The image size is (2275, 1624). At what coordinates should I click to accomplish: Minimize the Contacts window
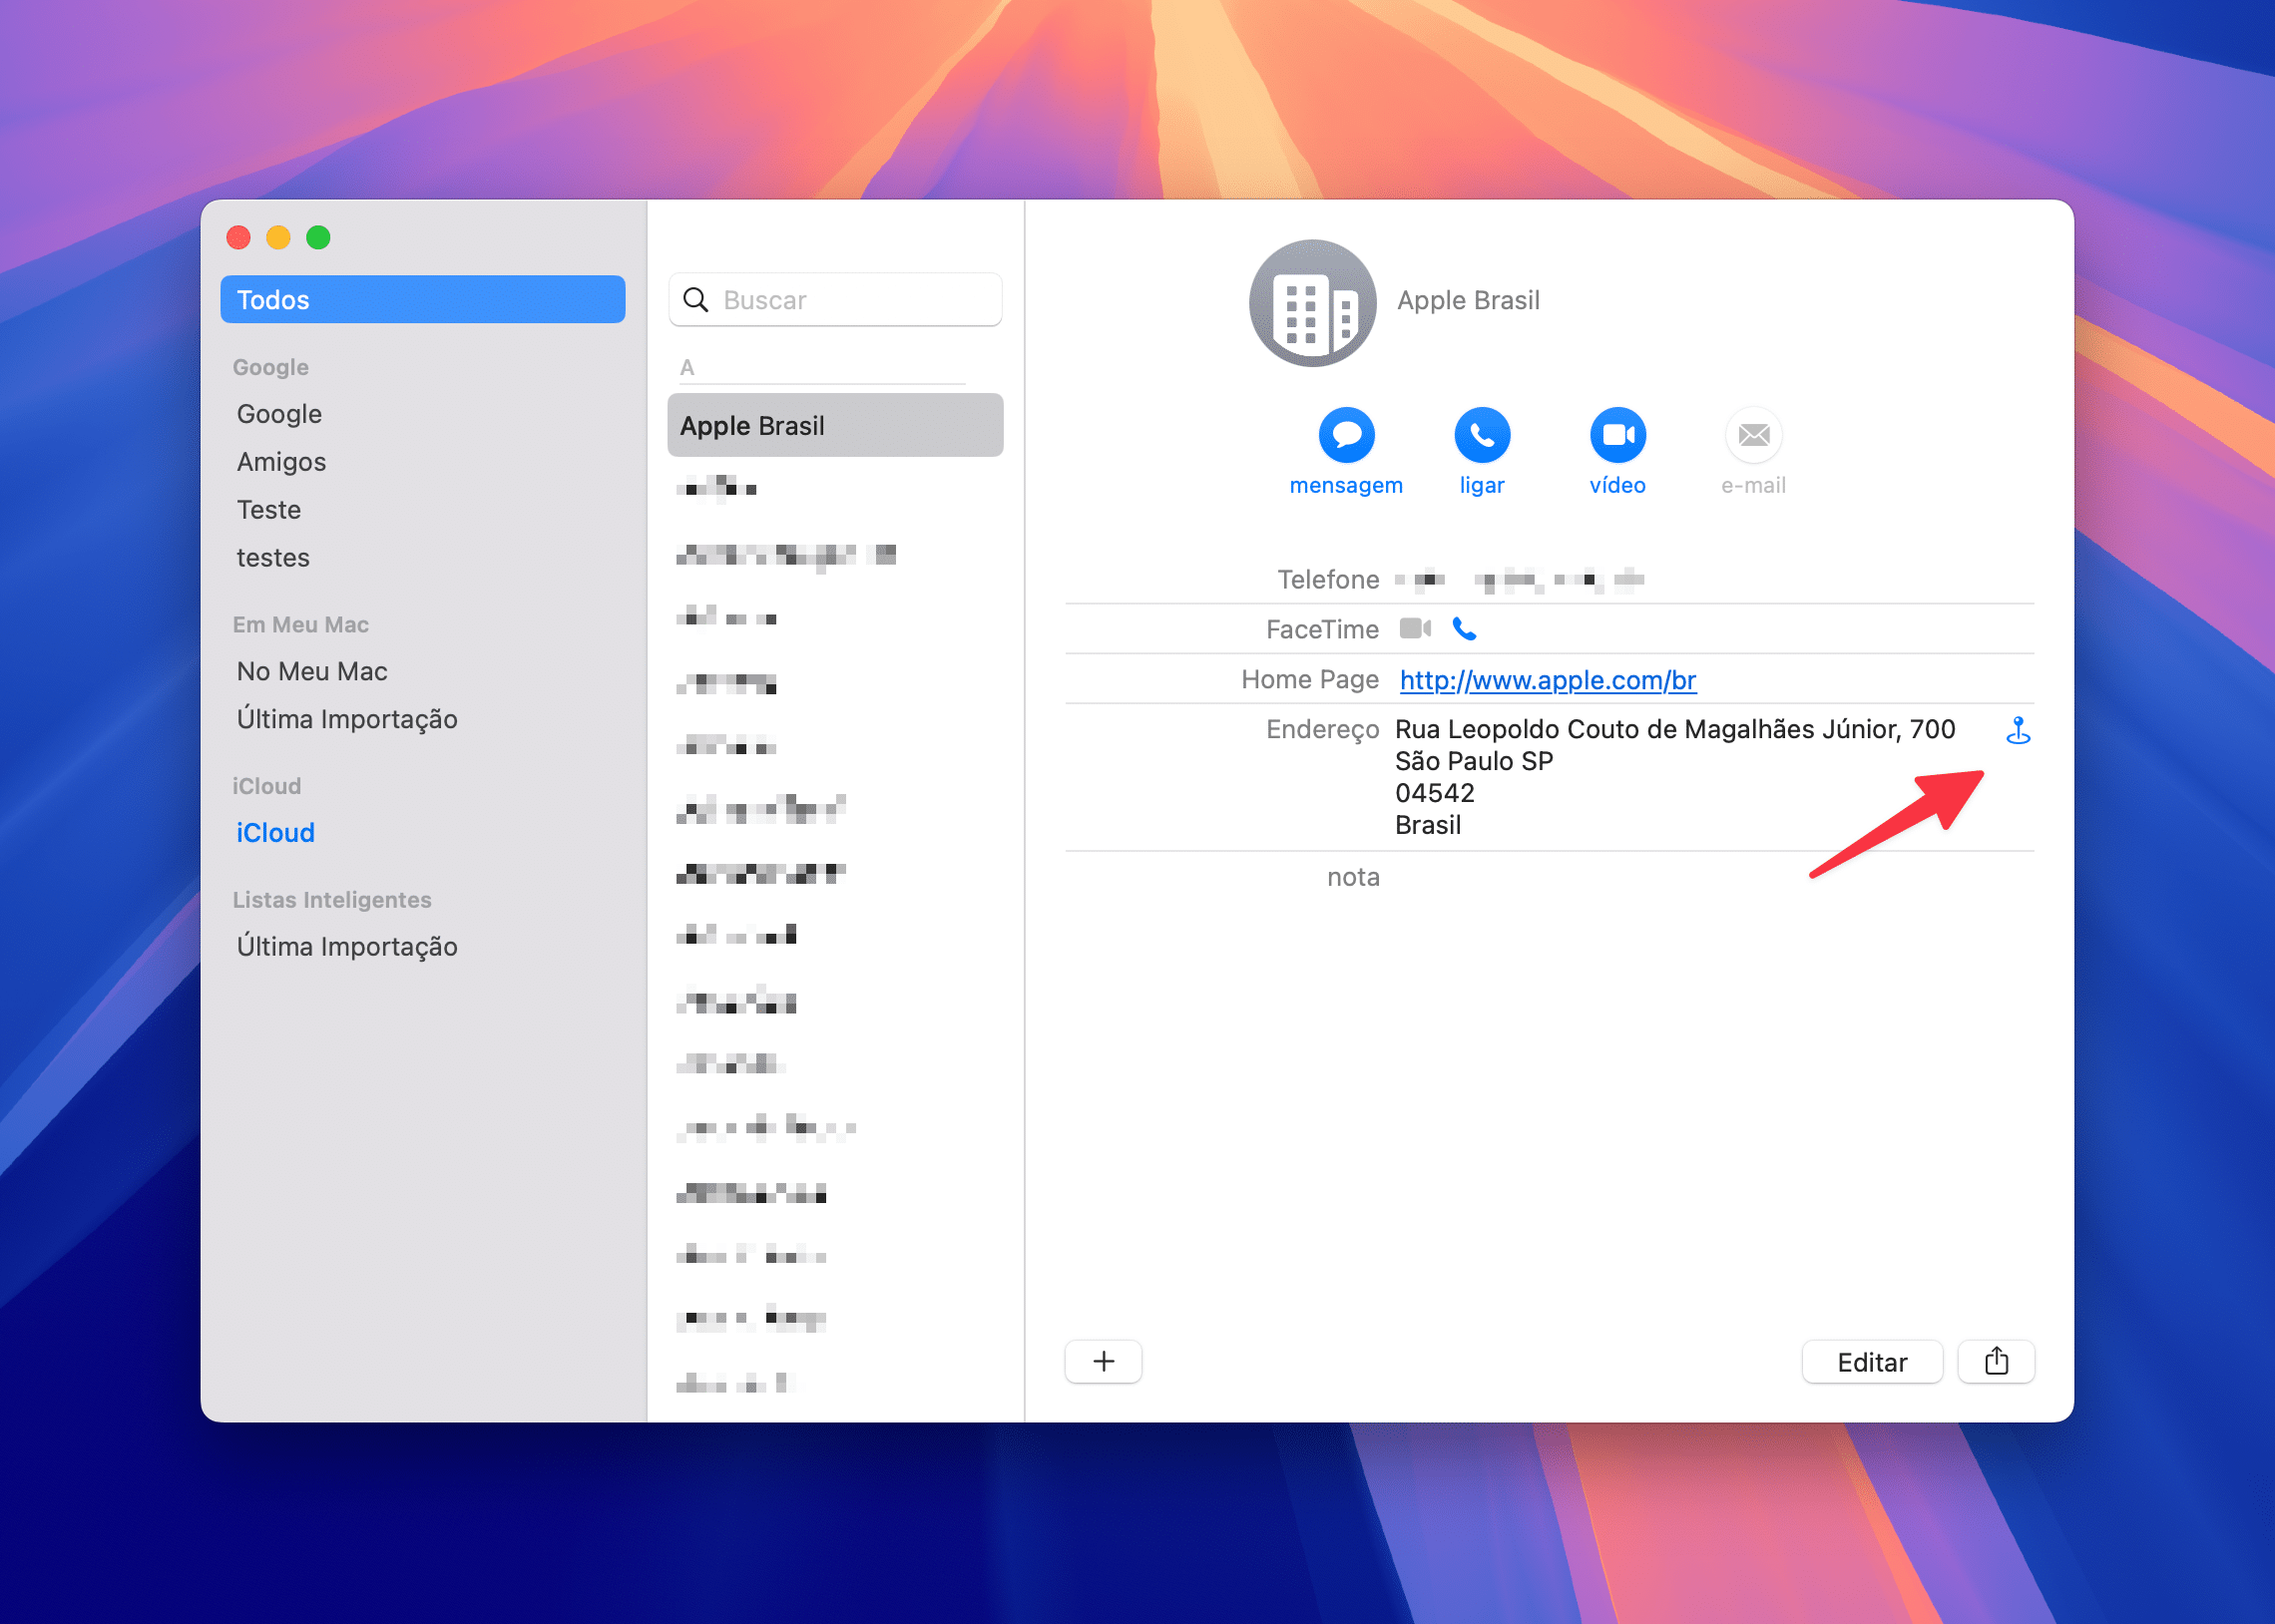coord(278,237)
